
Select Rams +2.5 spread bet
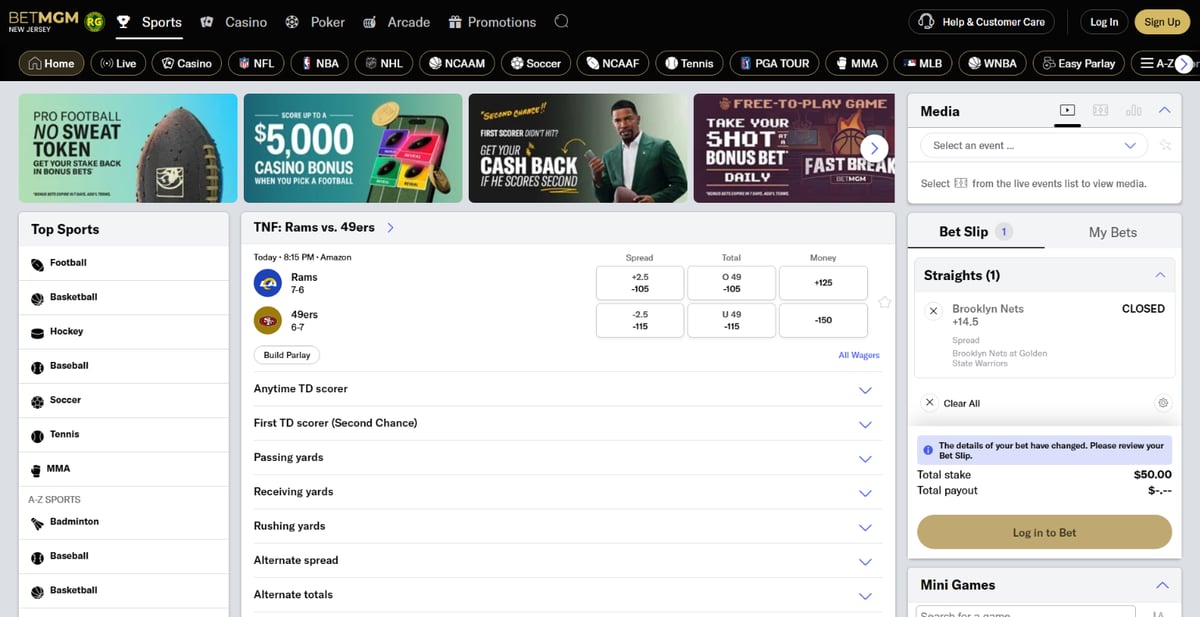(x=640, y=283)
